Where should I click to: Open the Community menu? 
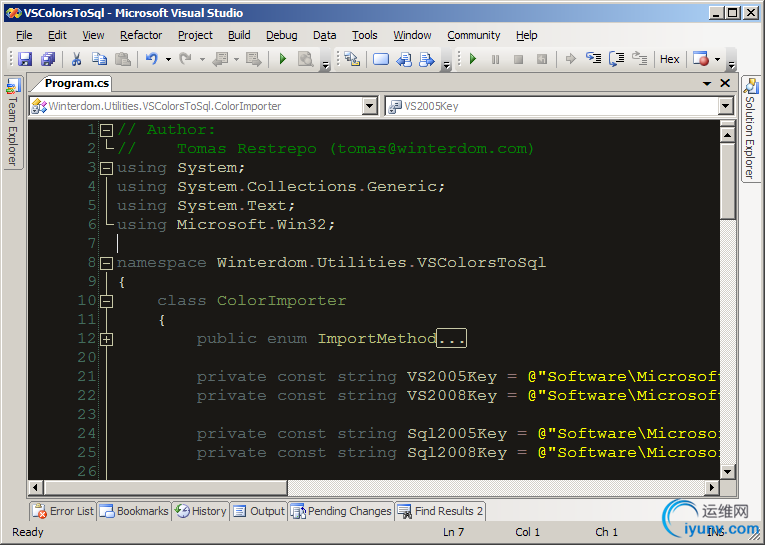coord(474,35)
